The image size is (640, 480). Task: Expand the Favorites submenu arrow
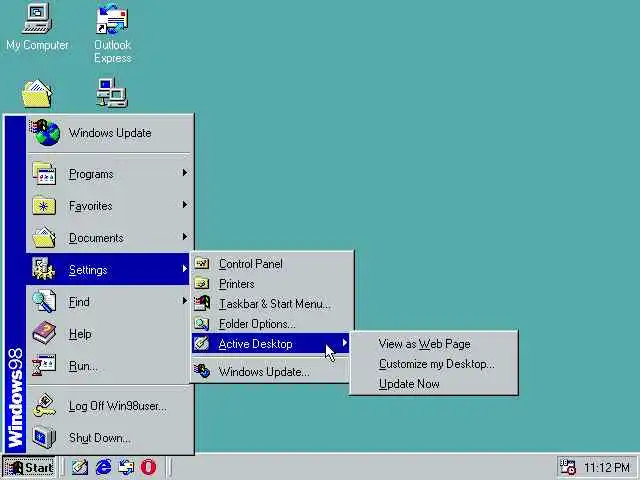click(185, 205)
